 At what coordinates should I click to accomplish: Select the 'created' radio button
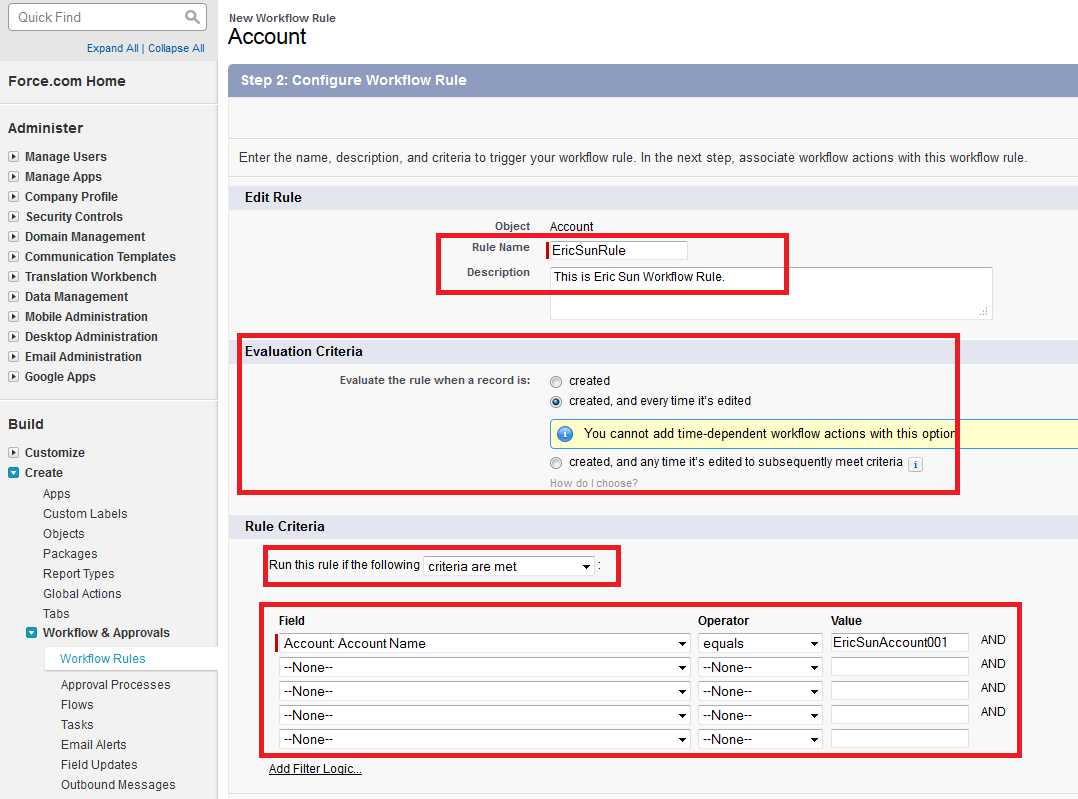[556, 382]
